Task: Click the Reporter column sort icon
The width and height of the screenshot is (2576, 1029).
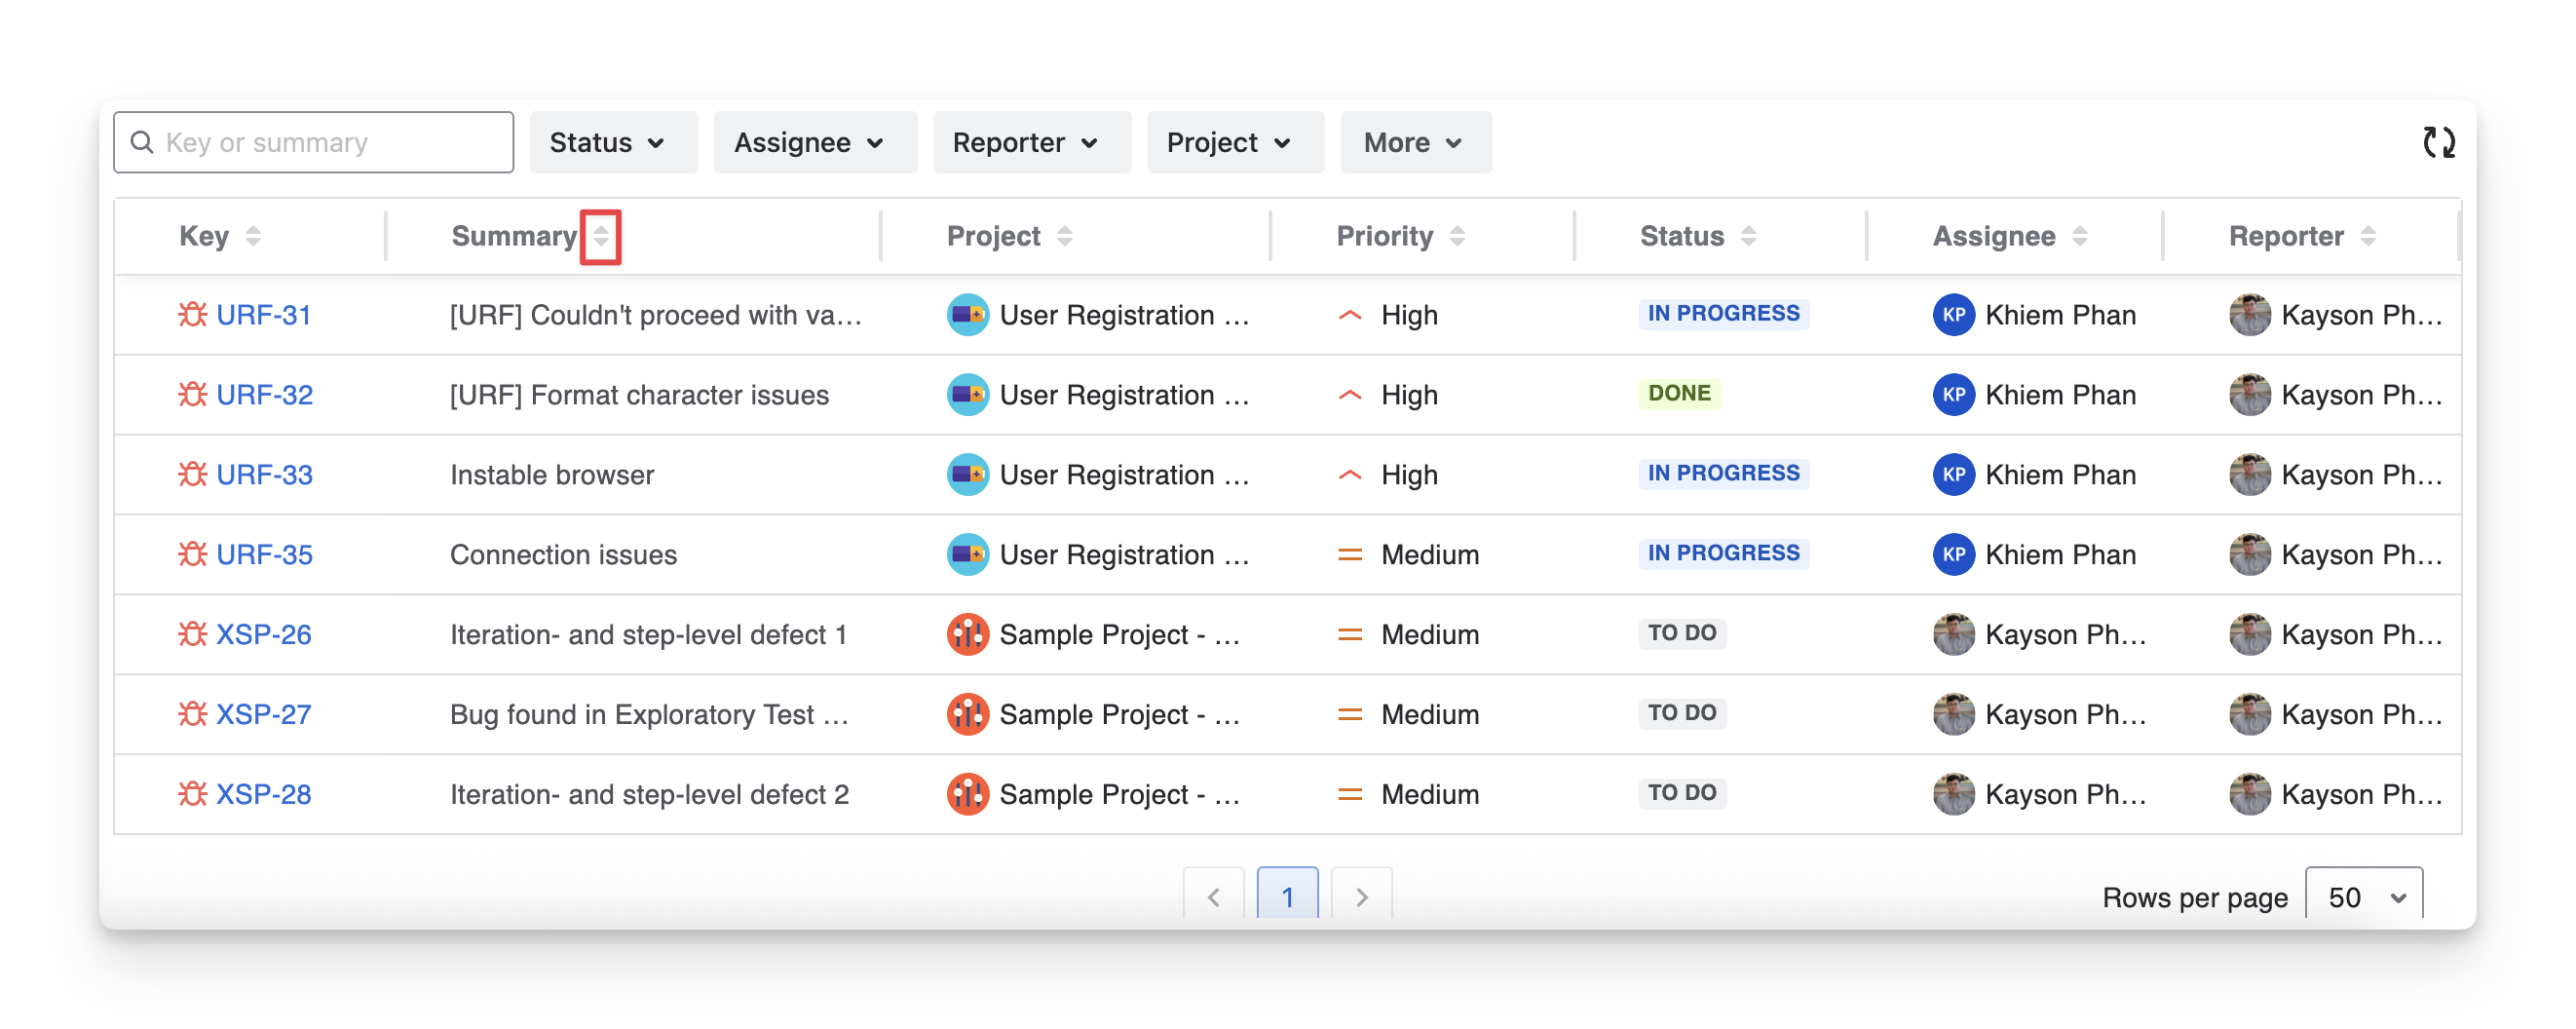Action: coord(2367,237)
